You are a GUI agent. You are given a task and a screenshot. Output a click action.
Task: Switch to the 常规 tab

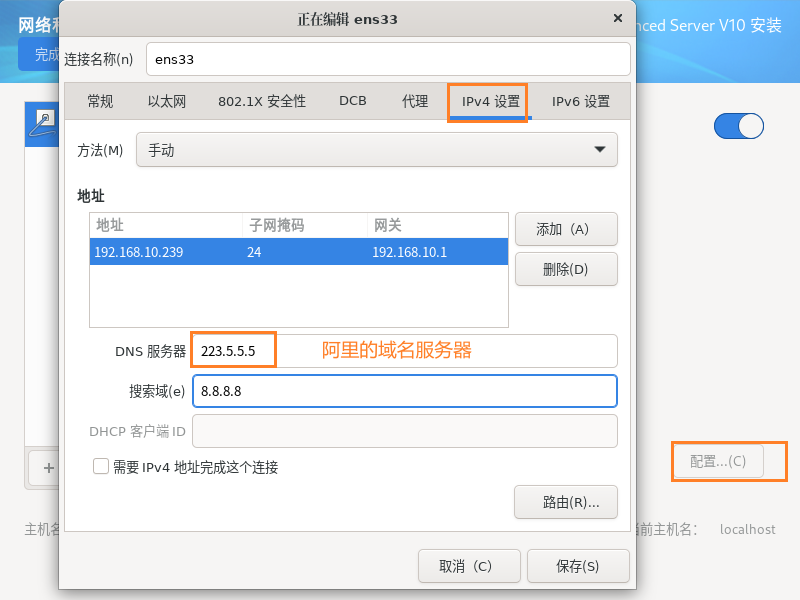[100, 101]
